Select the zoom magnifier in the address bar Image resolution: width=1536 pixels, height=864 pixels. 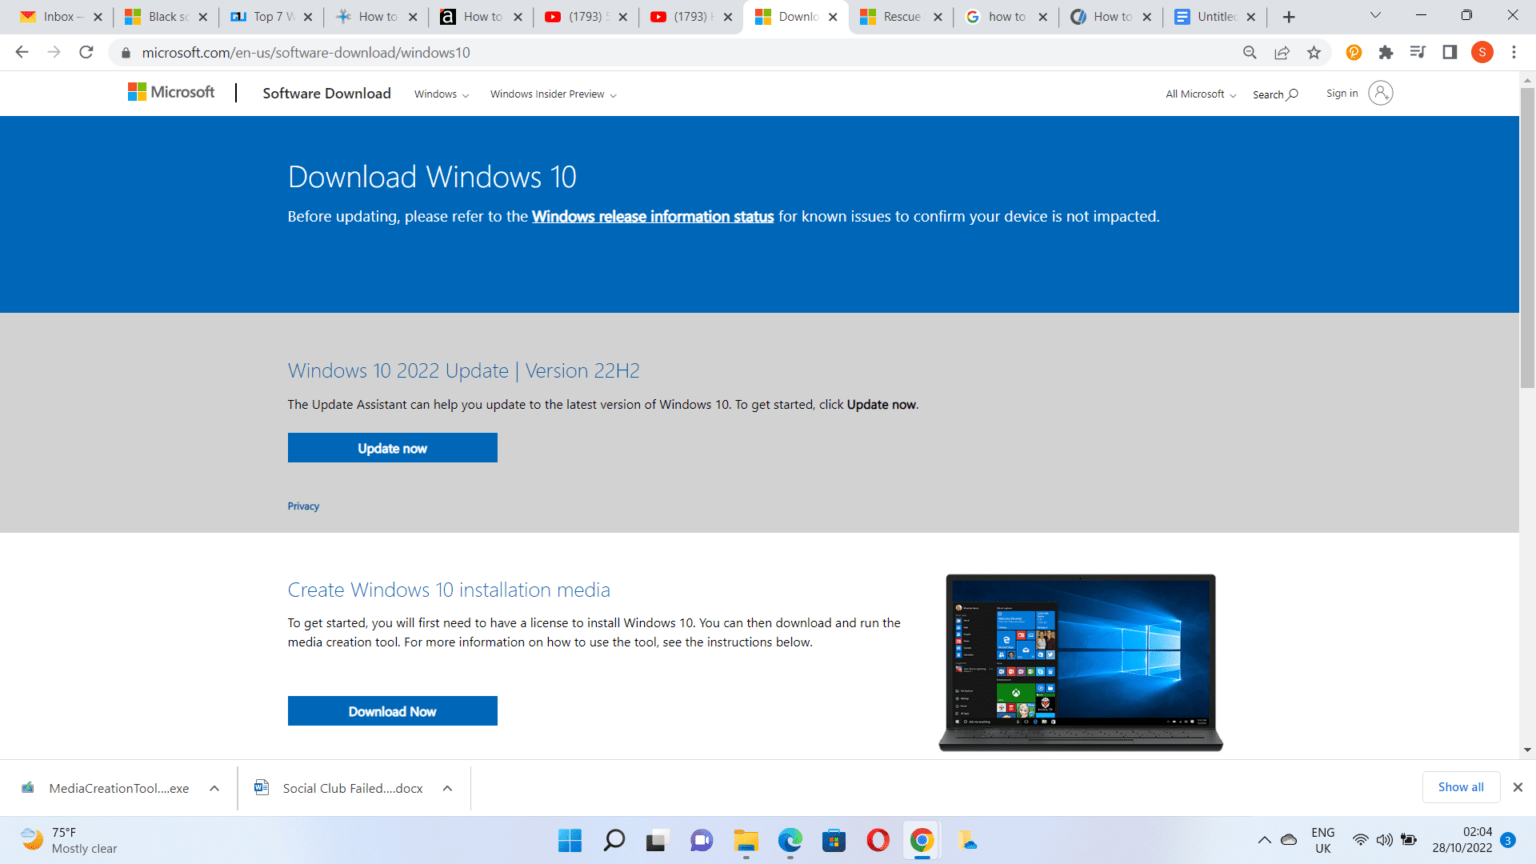click(1250, 52)
